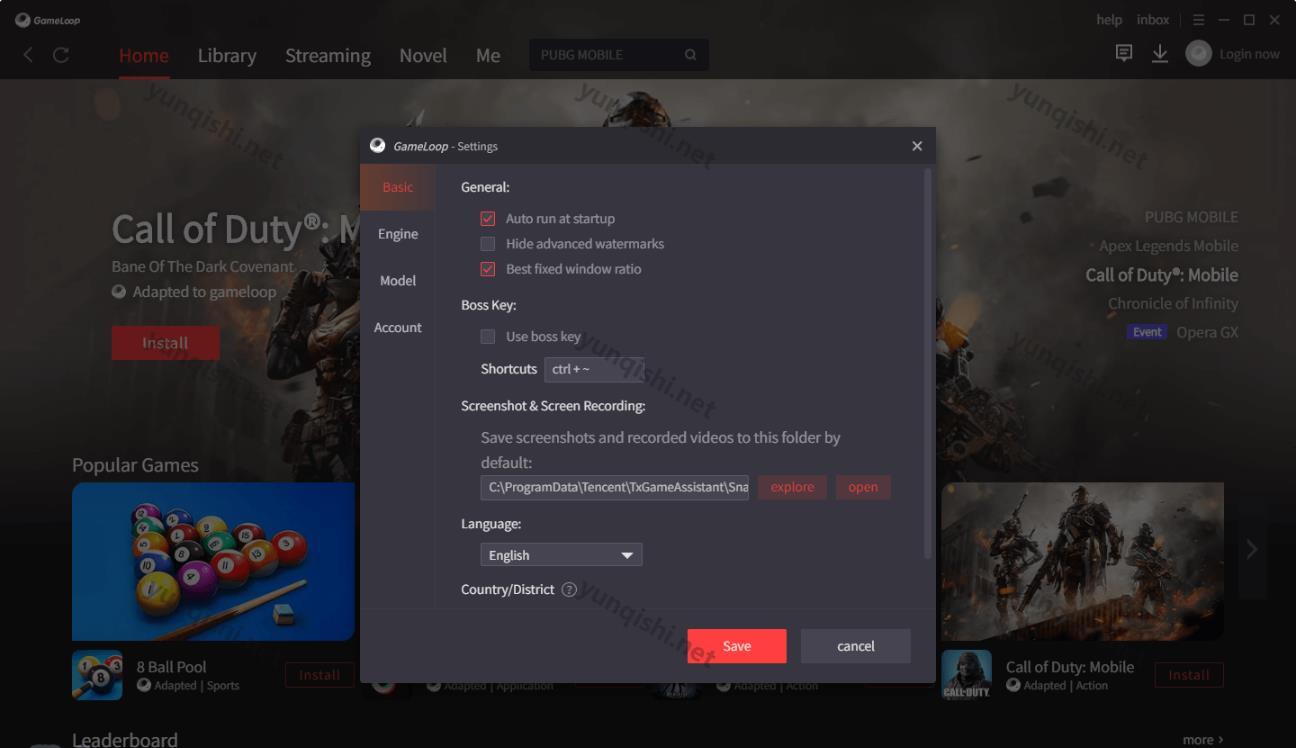Click Login now
Screen dimensions: 1296x748
point(1249,54)
